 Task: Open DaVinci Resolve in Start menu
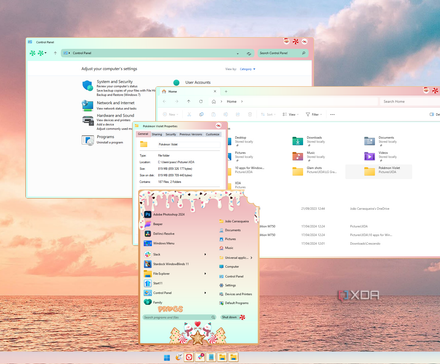pyautogui.click(x=159, y=234)
